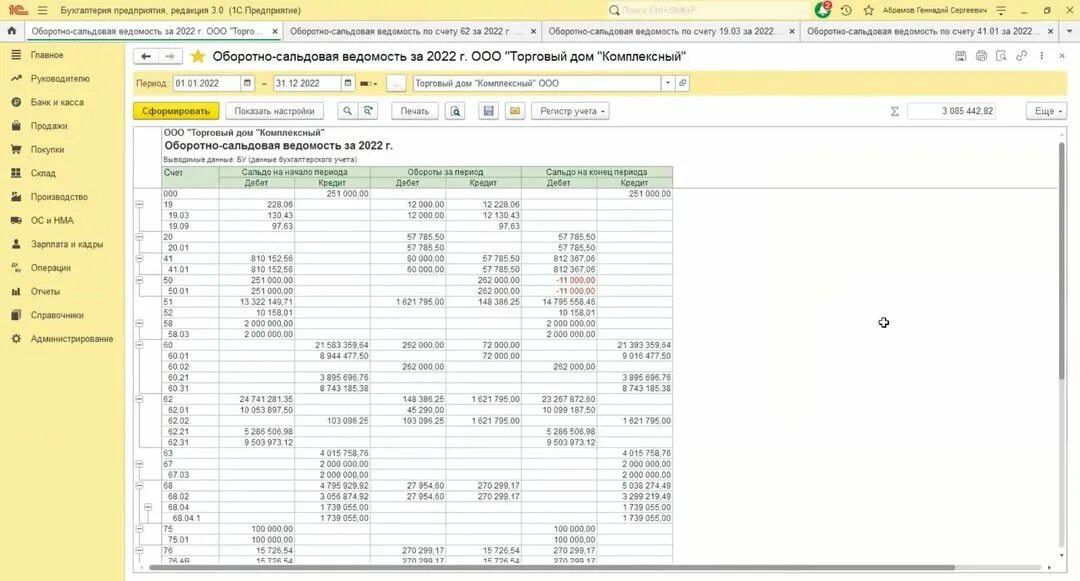This screenshot has height=581, width=1080.
Task: Select cell 13 322 149,71 for account 51
Action: (x=256, y=302)
